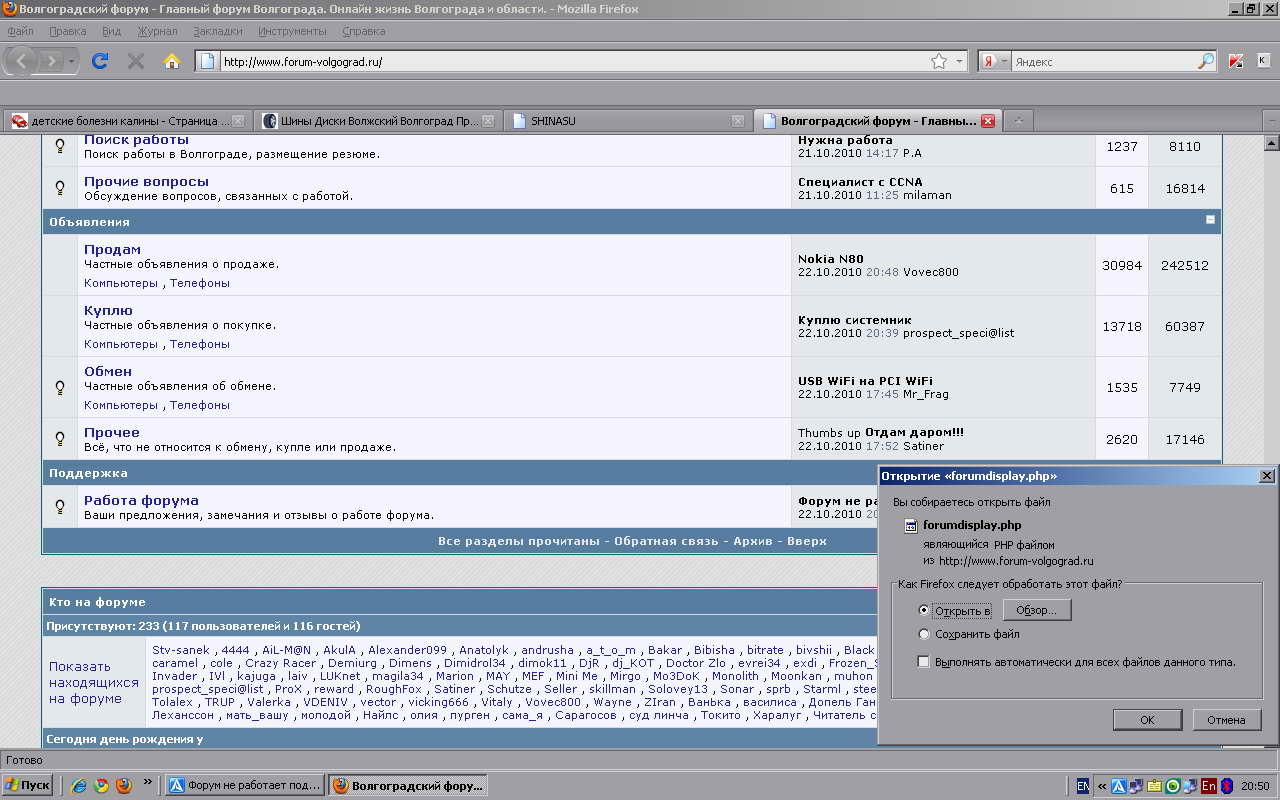The height and width of the screenshot is (800, 1280).
Task: Click the search magnifier in the Yandex box
Action: (1205, 61)
